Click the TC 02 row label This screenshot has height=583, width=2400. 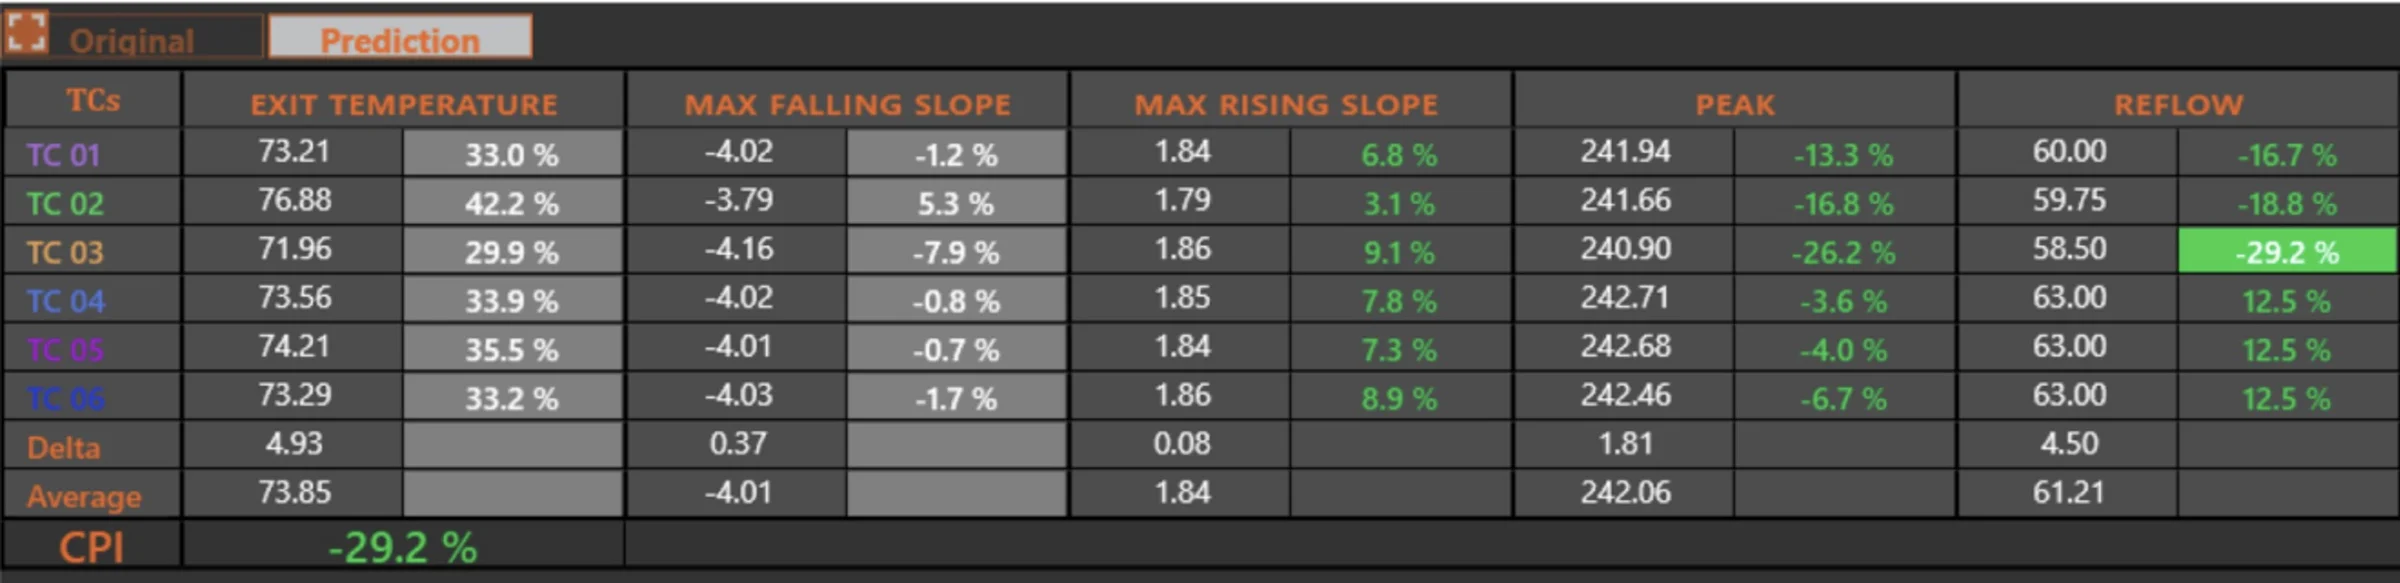65,204
